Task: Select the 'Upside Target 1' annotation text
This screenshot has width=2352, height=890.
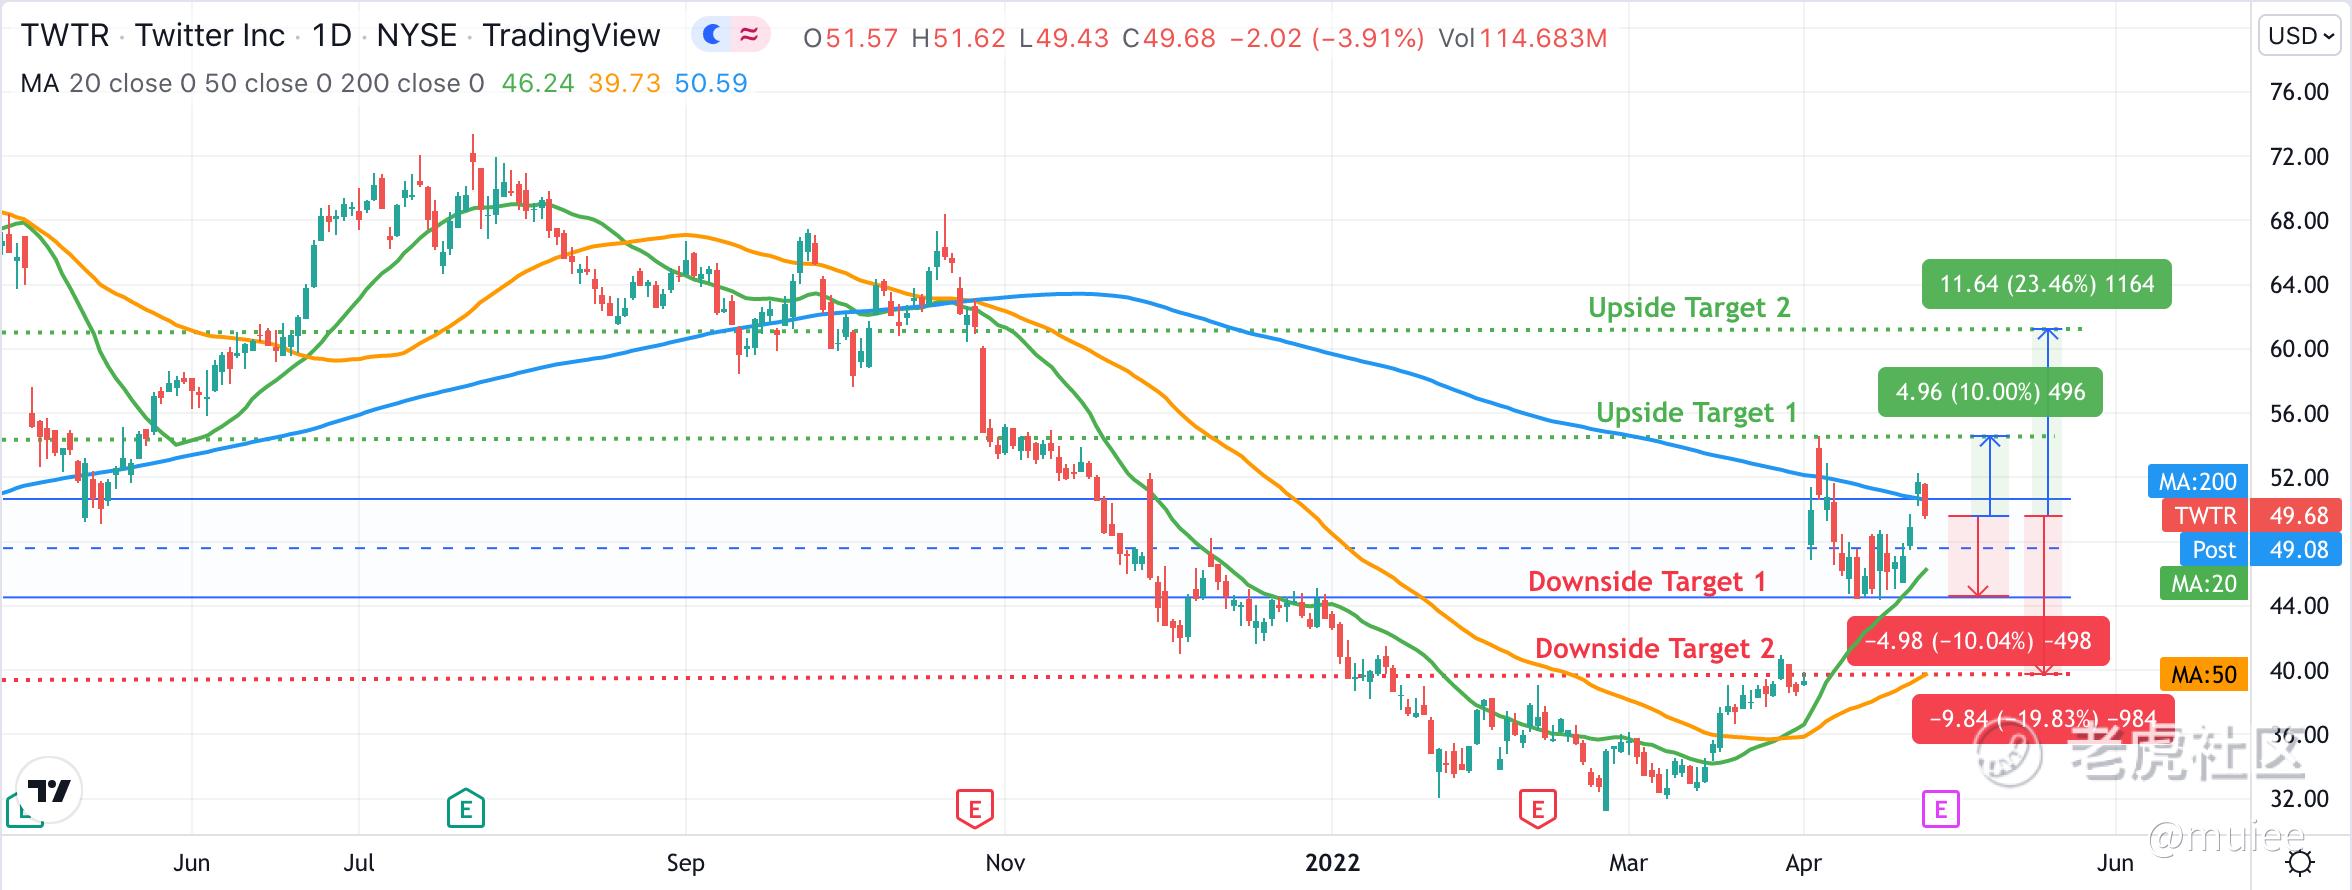Action: click(1696, 413)
